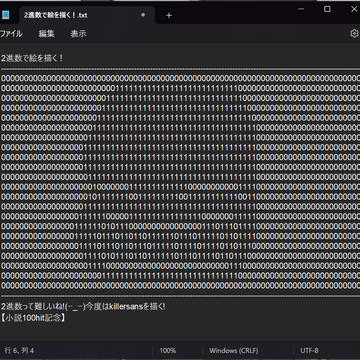Open settings via gear icon
The height and width of the screenshot is (360, 360).
pyautogui.click(x=354, y=33)
